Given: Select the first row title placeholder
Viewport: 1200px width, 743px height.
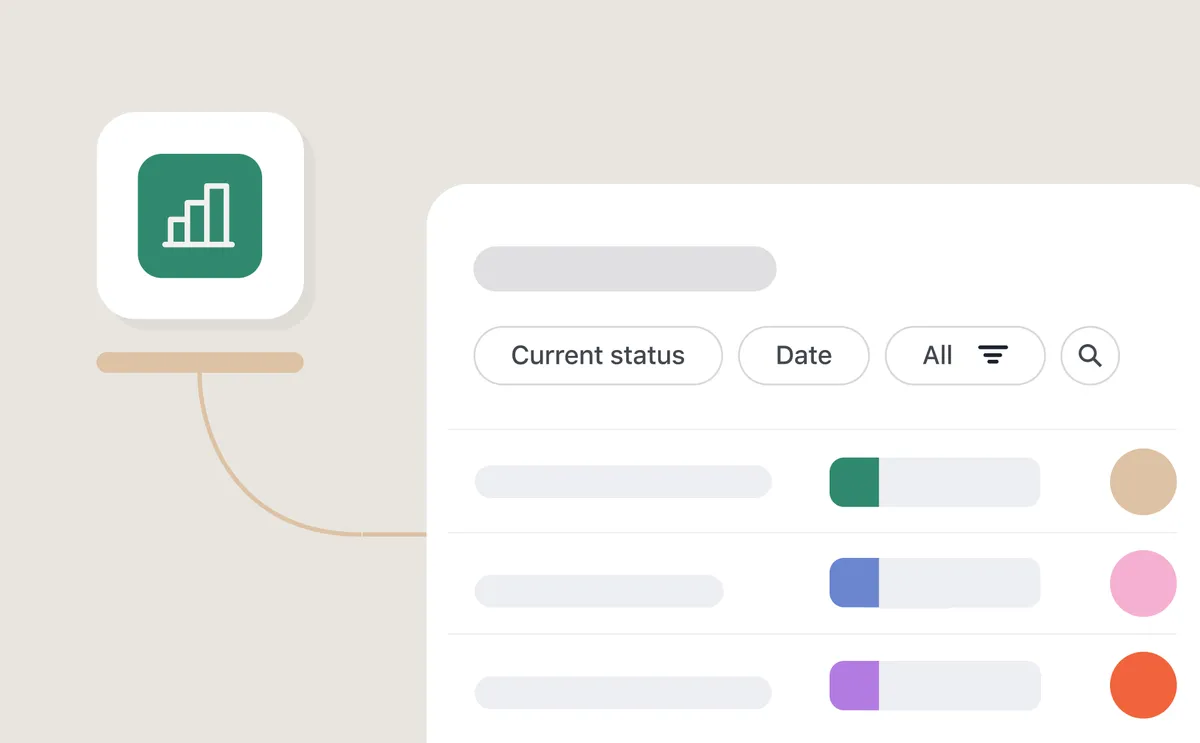Looking at the screenshot, I should click(623, 482).
